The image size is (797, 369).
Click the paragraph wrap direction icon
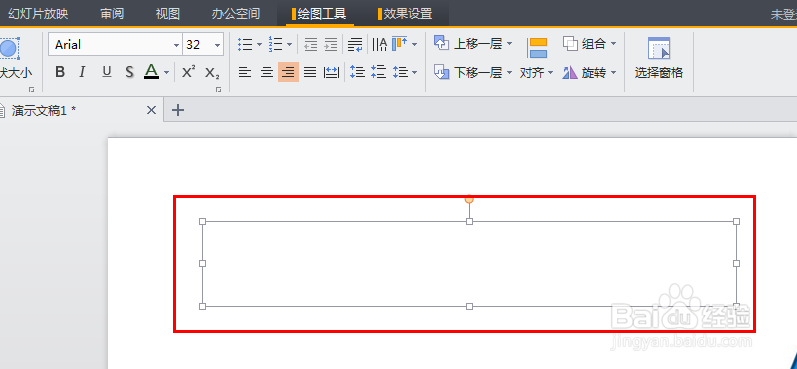tap(355, 45)
